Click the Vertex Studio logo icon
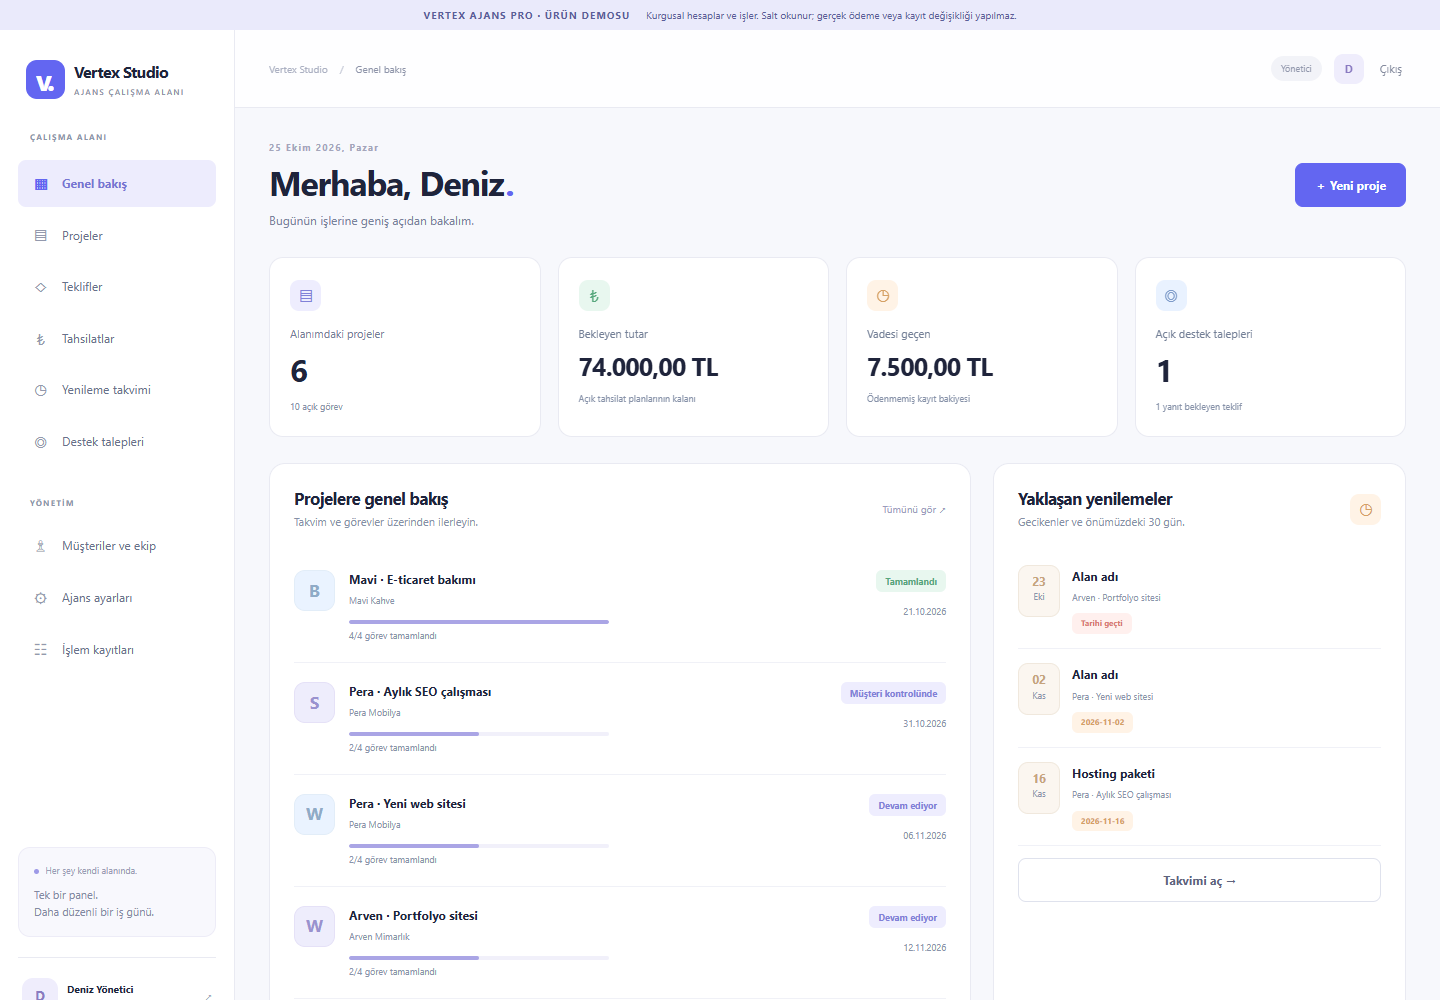The image size is (1440, 1000). coord(45,80)
